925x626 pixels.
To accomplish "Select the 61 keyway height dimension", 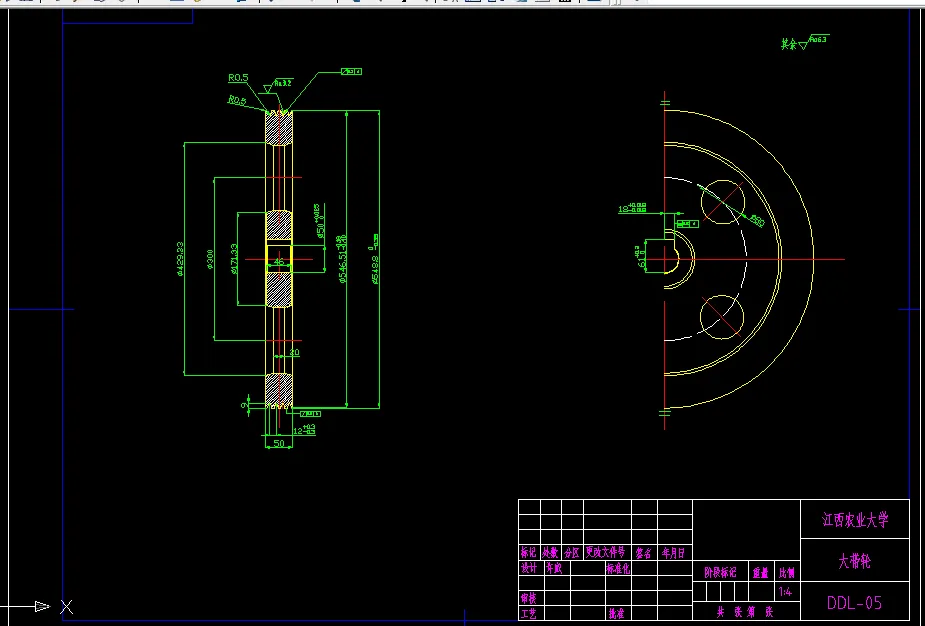I will tap(641, 258).
